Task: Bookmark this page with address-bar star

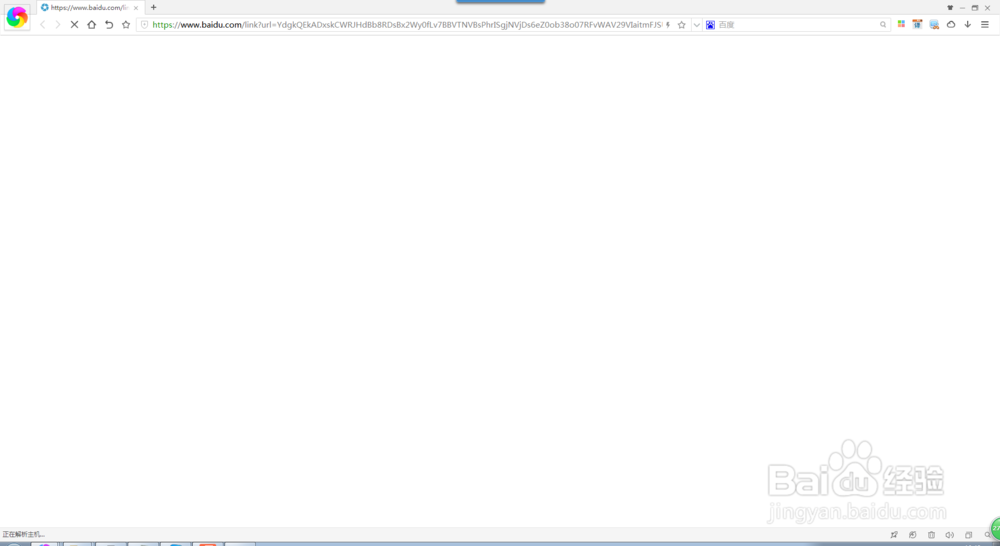Action: click(681, 25)
